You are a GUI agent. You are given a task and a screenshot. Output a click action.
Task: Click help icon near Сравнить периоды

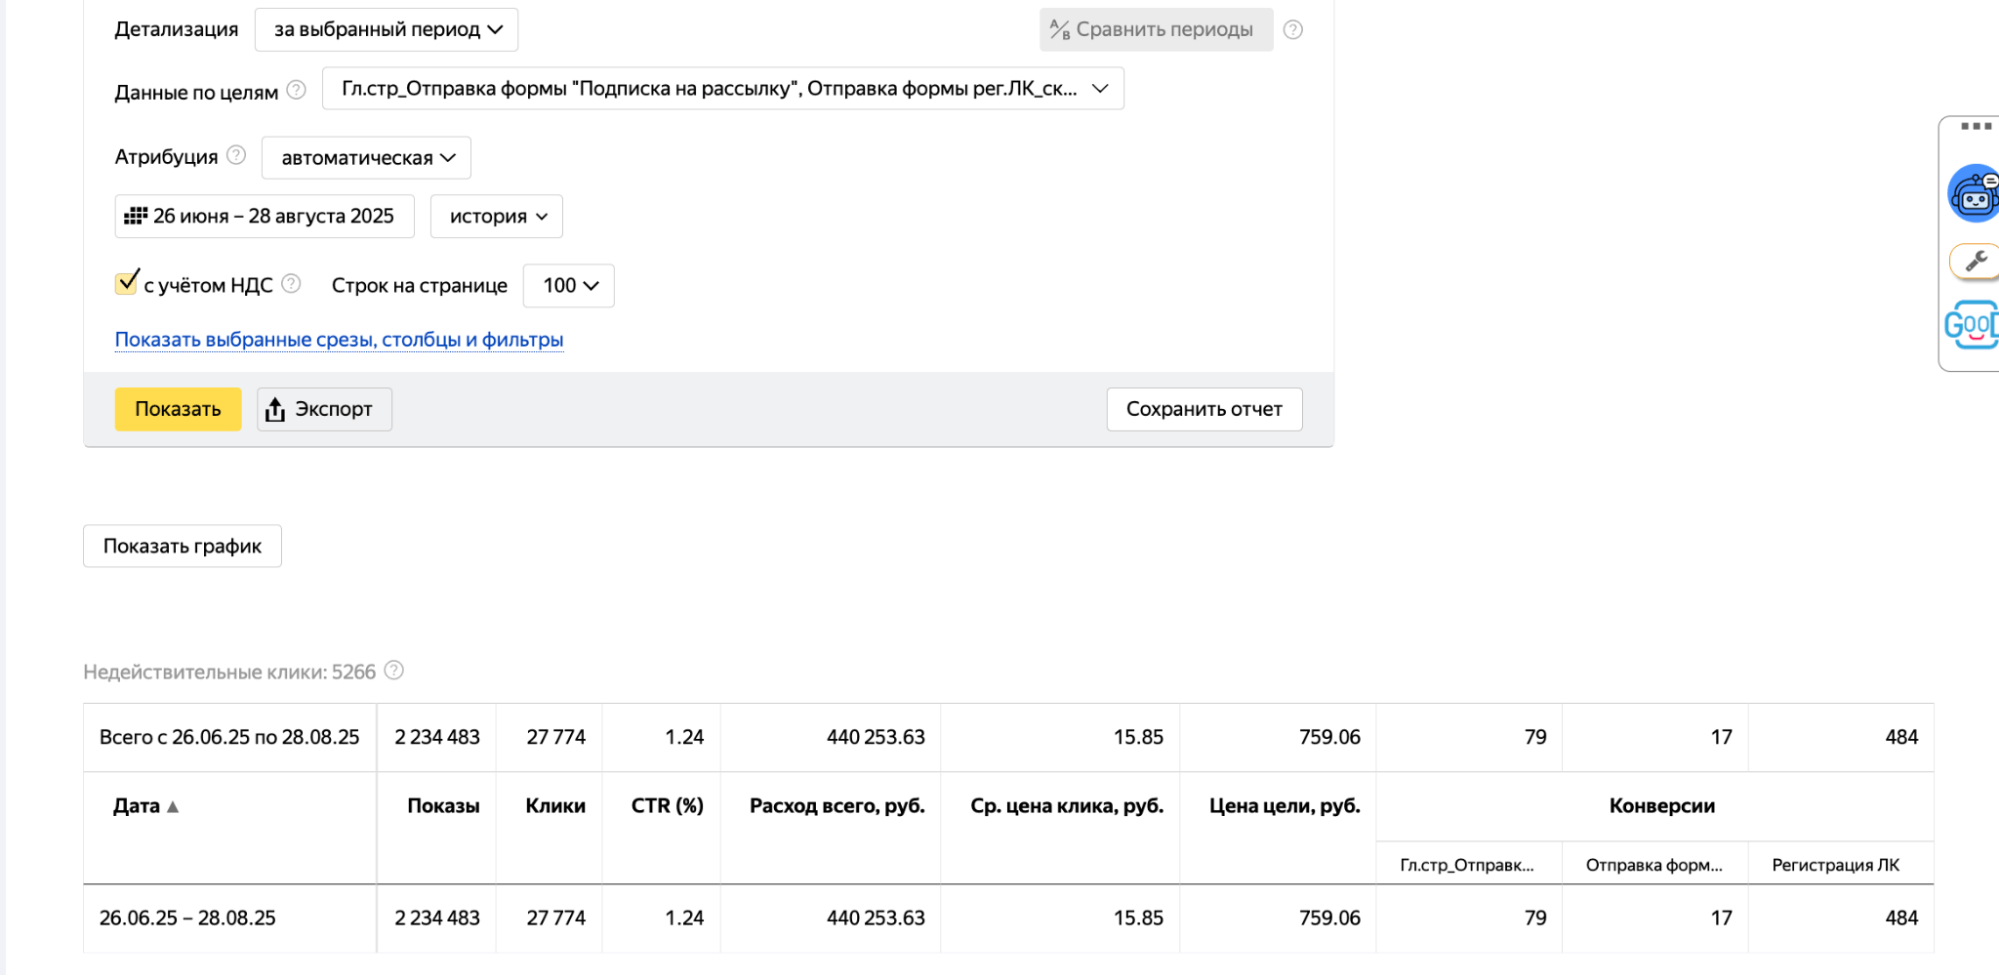point(1293,30)
